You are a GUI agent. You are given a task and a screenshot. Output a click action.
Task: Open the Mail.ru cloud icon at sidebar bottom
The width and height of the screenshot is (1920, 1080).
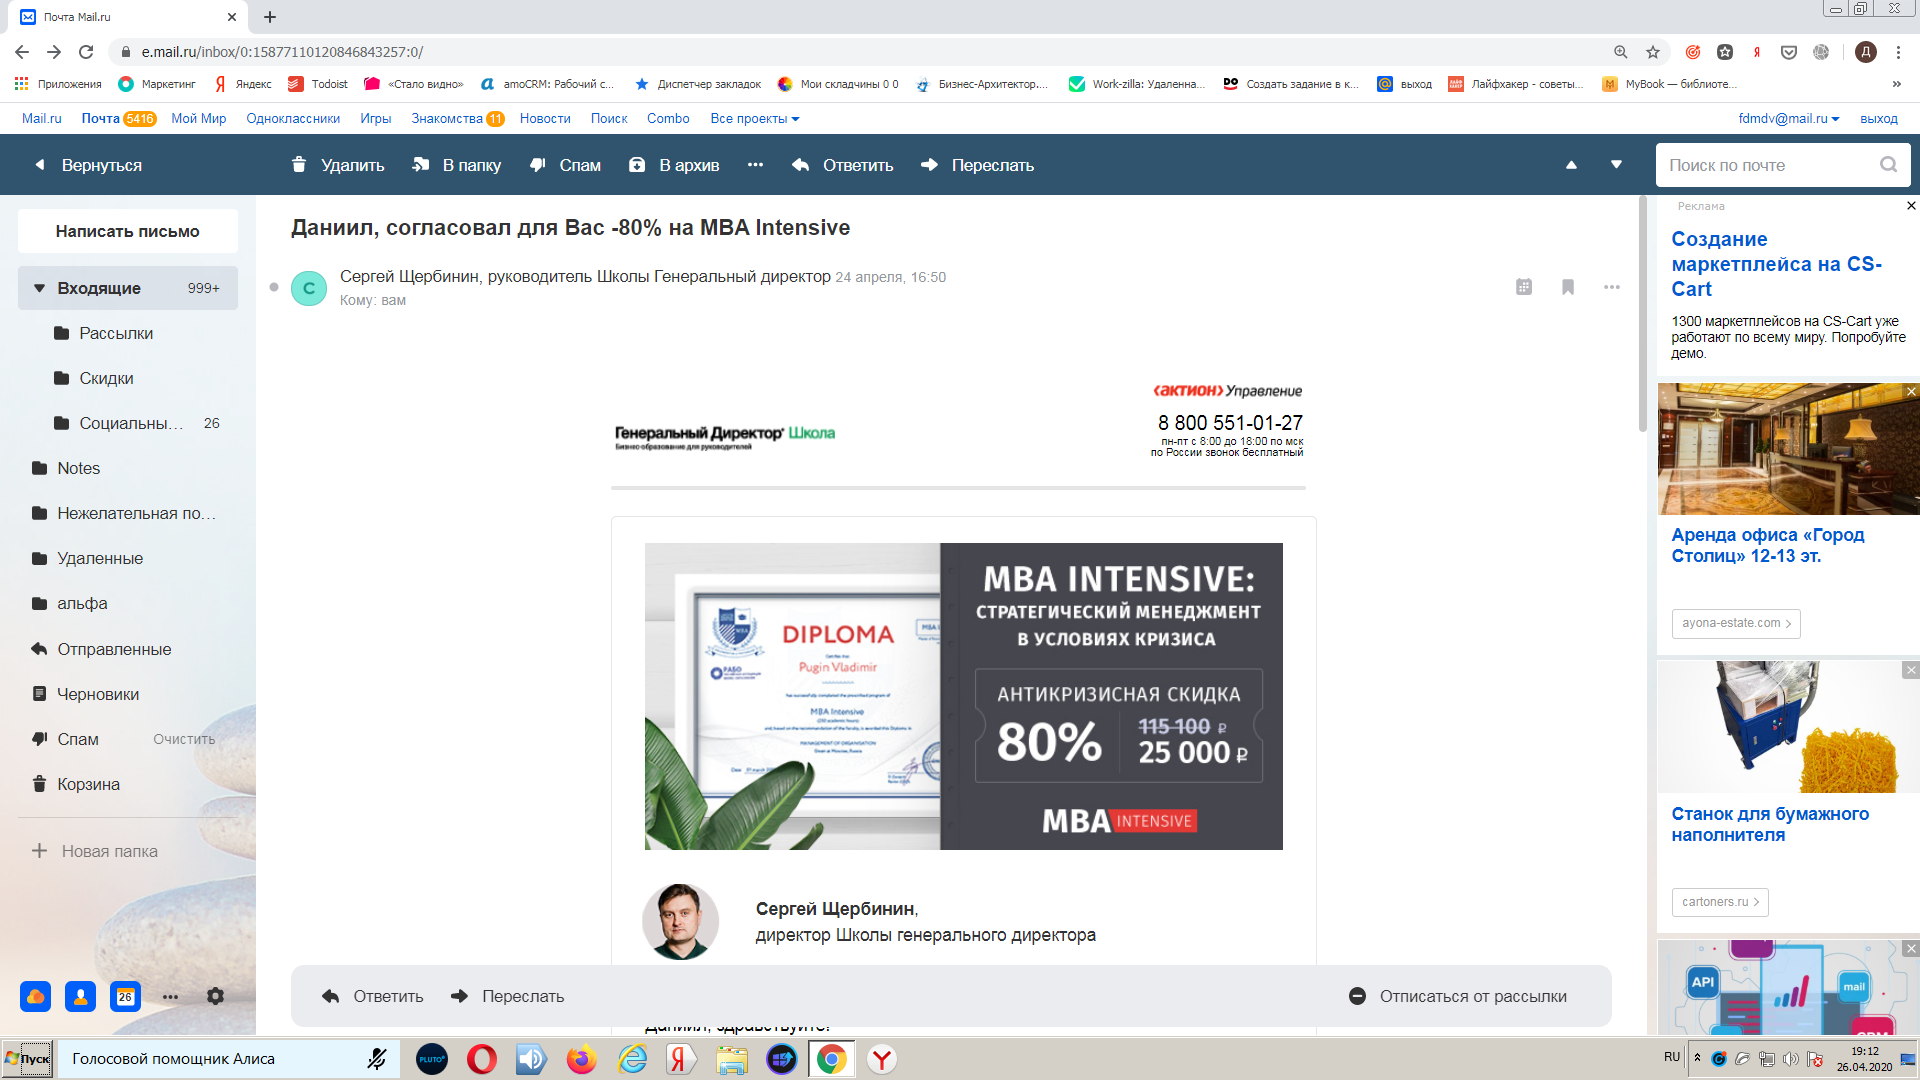35,996
